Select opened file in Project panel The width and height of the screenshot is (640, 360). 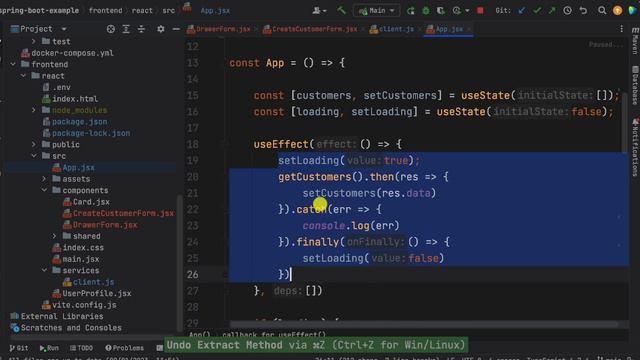pyautogui.click(x=111, y=29)
